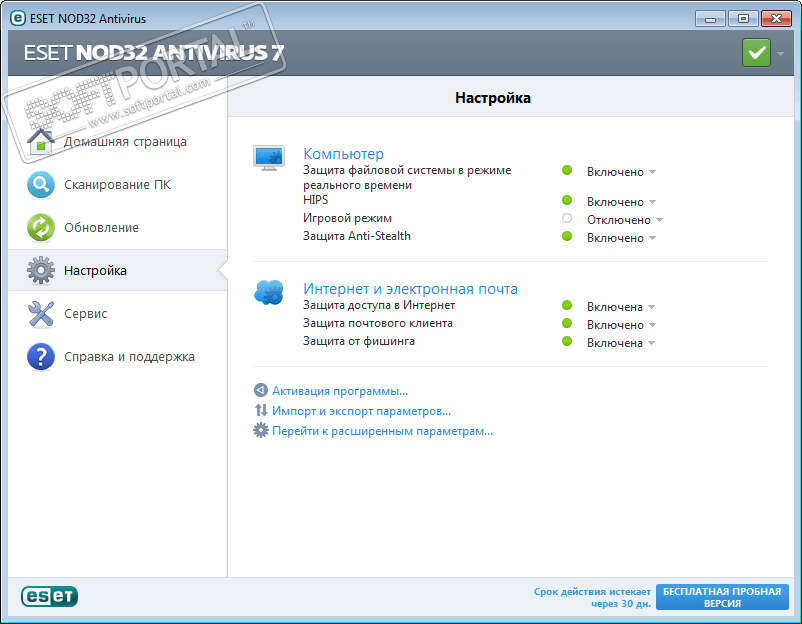The image size is (802, 624).
Task: Click the Компьютер monitor icon
Action: pyautogui.click(x=269, y=158)
